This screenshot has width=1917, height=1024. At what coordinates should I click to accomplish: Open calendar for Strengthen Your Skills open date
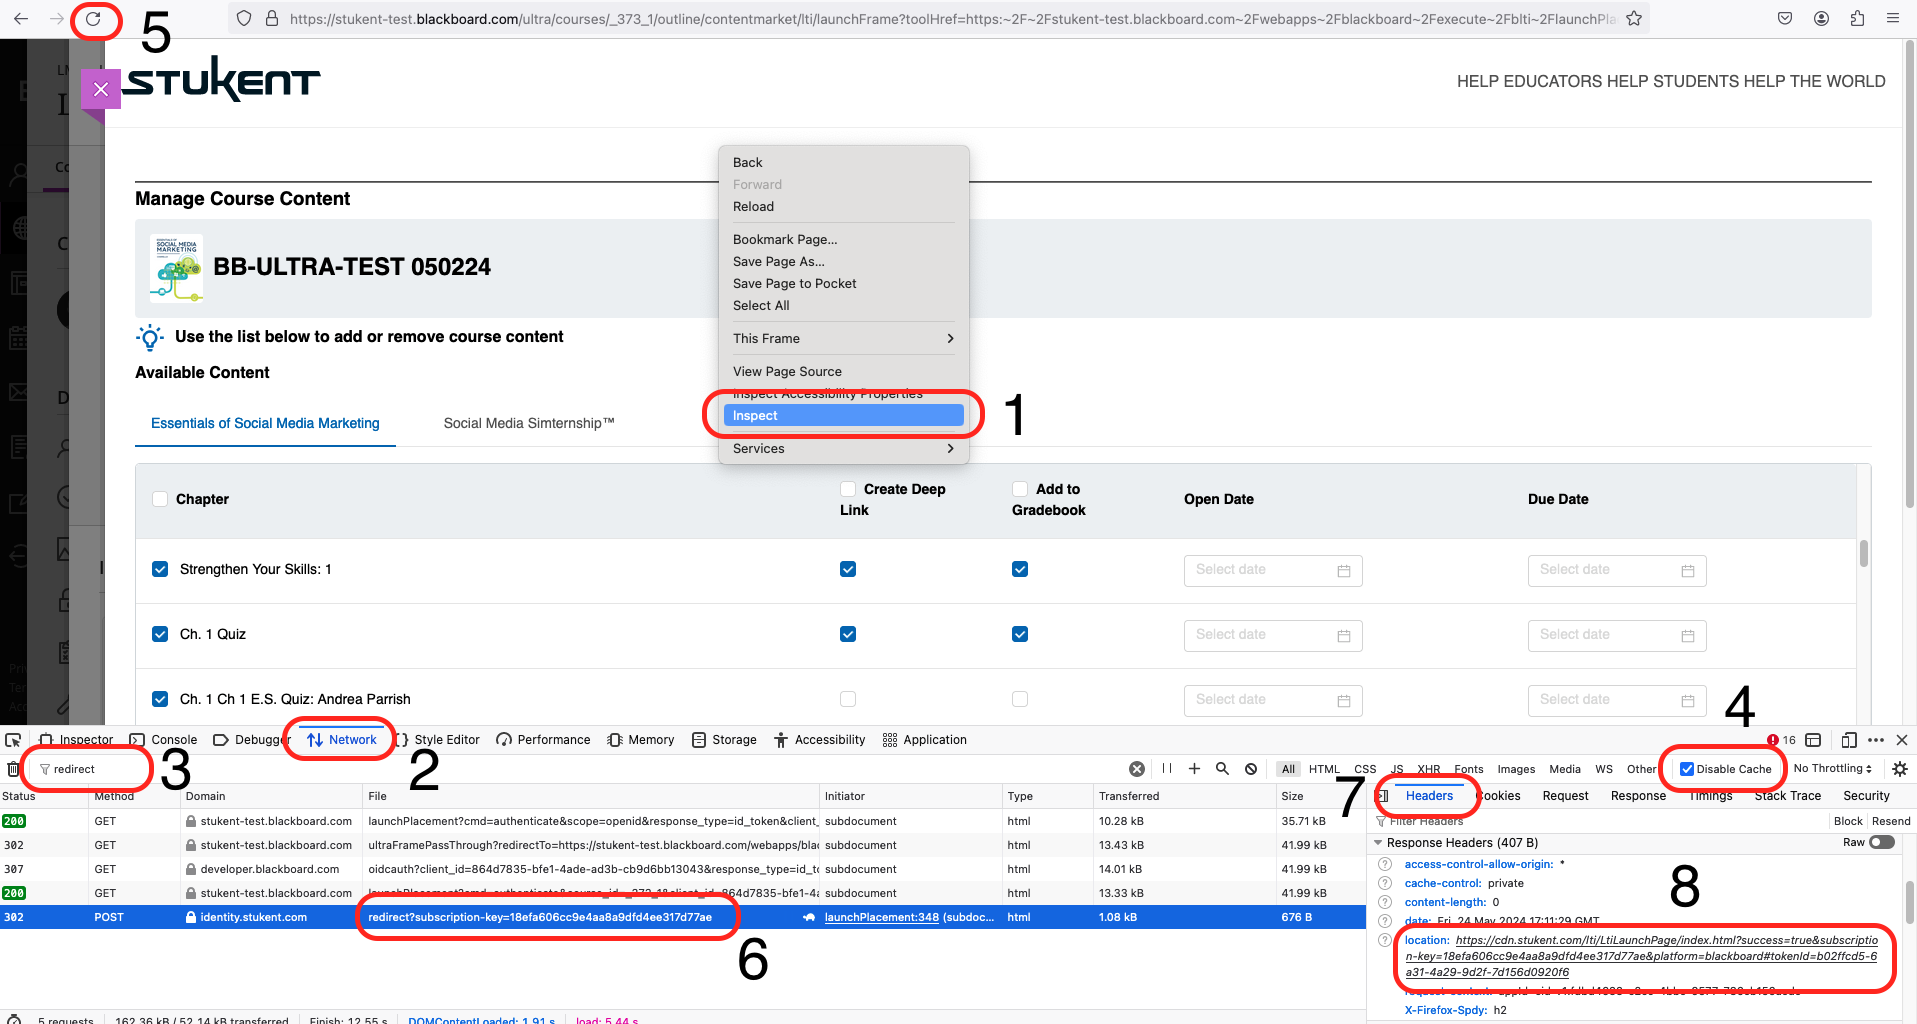[1344, 570]
